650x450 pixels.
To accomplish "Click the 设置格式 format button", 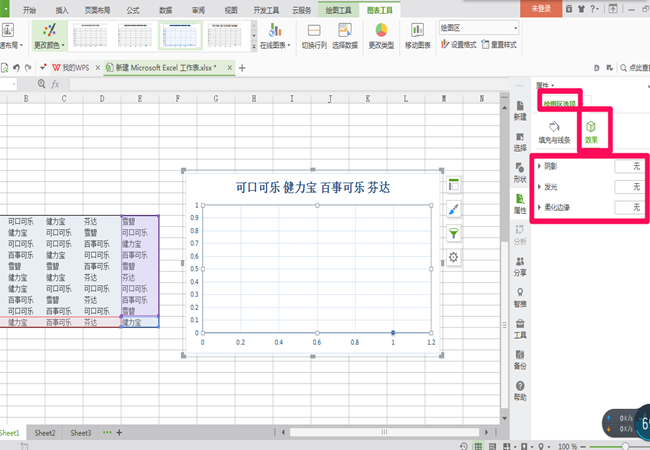I will (458, 44).
